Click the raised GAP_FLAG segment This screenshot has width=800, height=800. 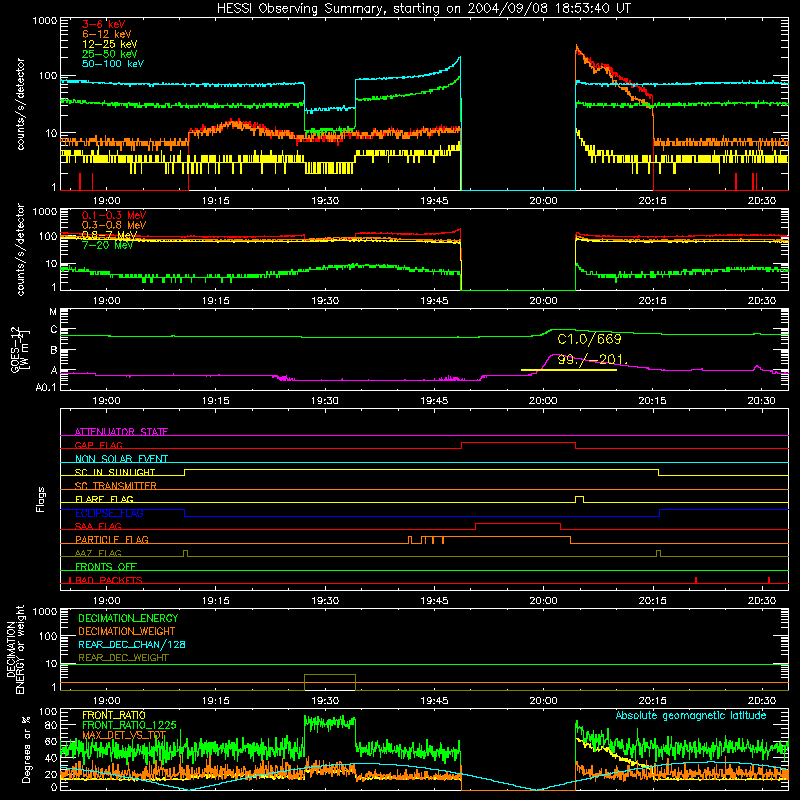518,443
